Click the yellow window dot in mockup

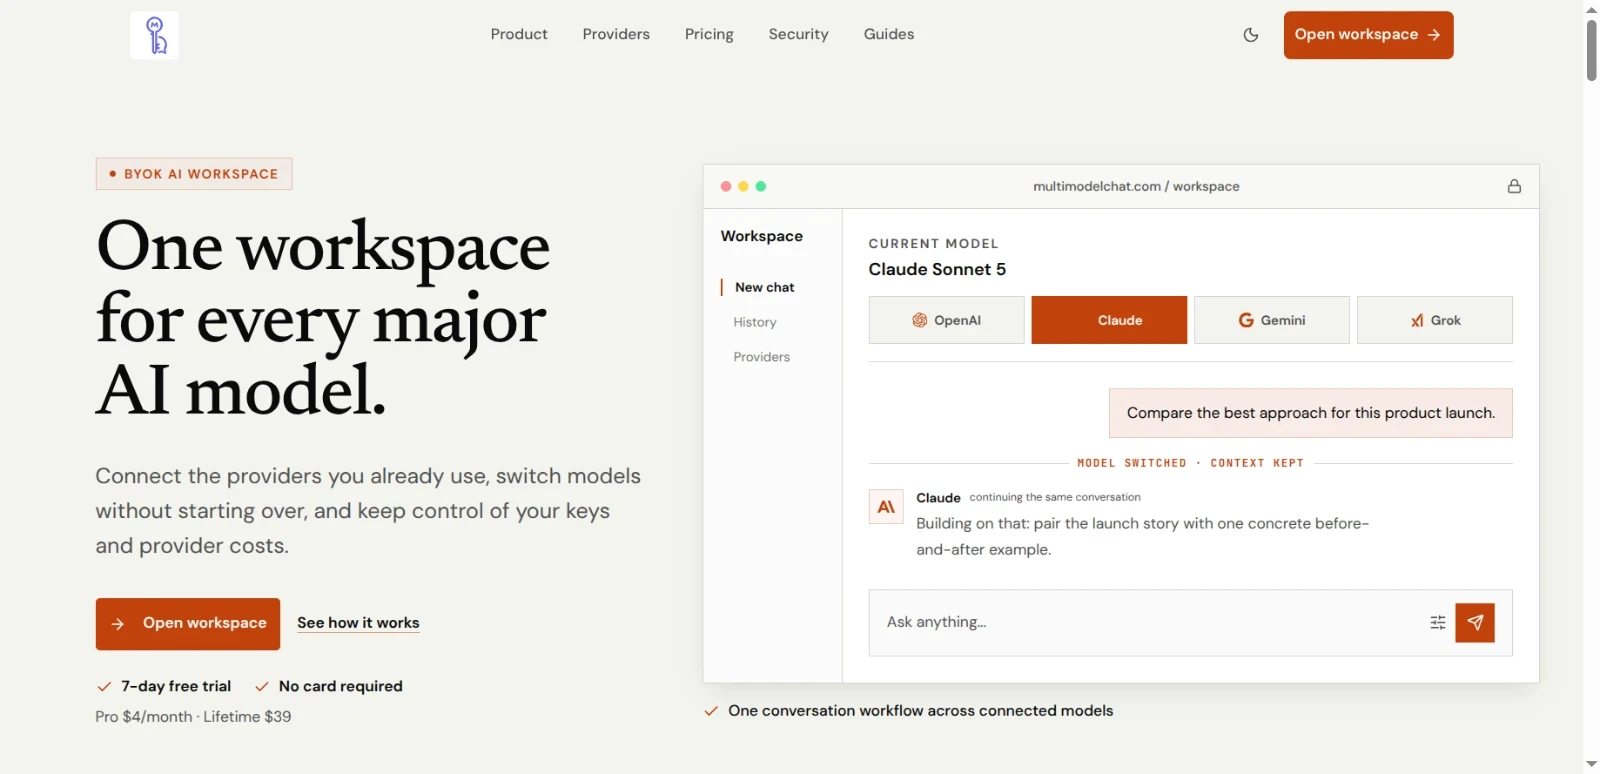coord(743,186)
